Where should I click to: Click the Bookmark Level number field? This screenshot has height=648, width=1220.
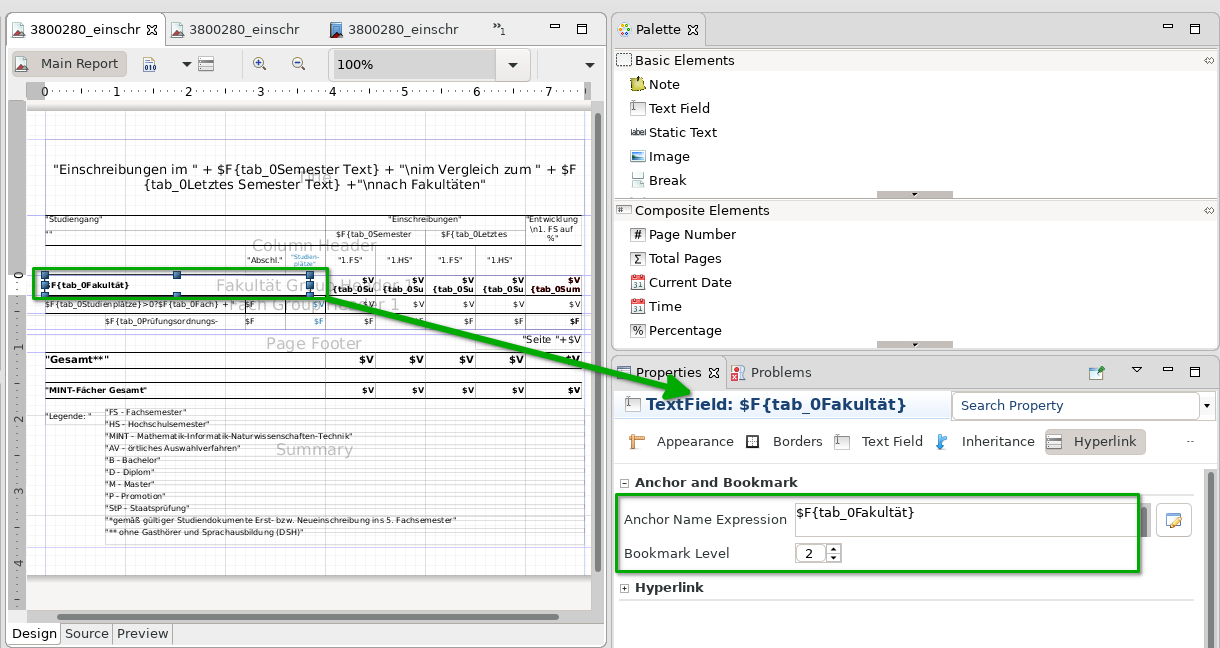[x=811, y=553]
